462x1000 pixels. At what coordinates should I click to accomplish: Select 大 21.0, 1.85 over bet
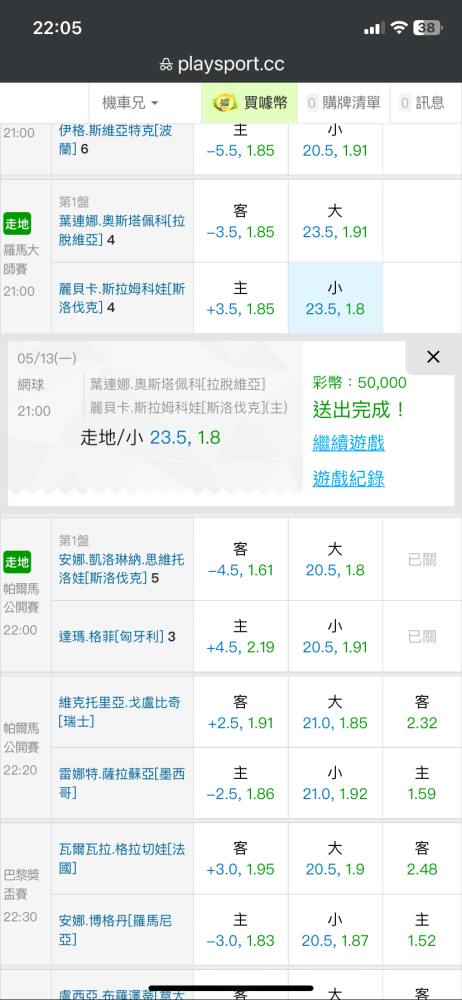click(x=336, y=712)
